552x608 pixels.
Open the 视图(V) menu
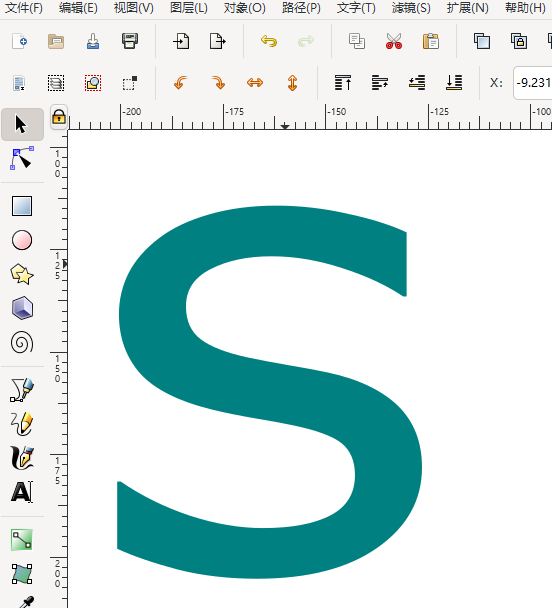pos(134,8)
